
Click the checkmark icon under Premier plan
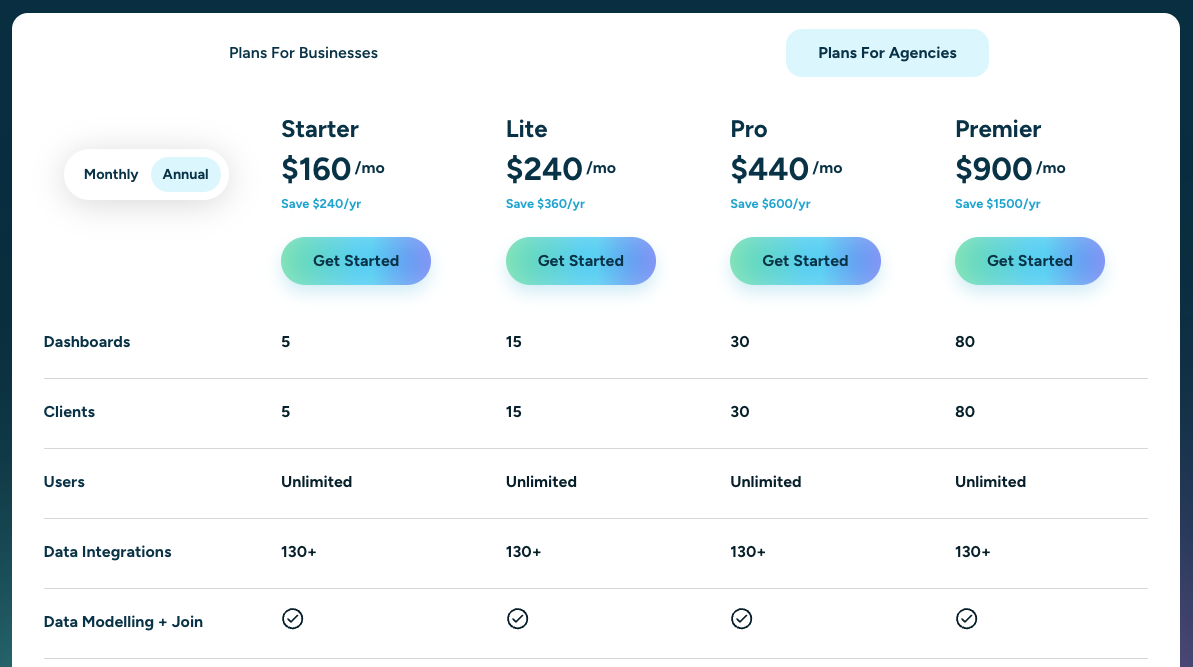pyautogui.click(x=967, y=618)
